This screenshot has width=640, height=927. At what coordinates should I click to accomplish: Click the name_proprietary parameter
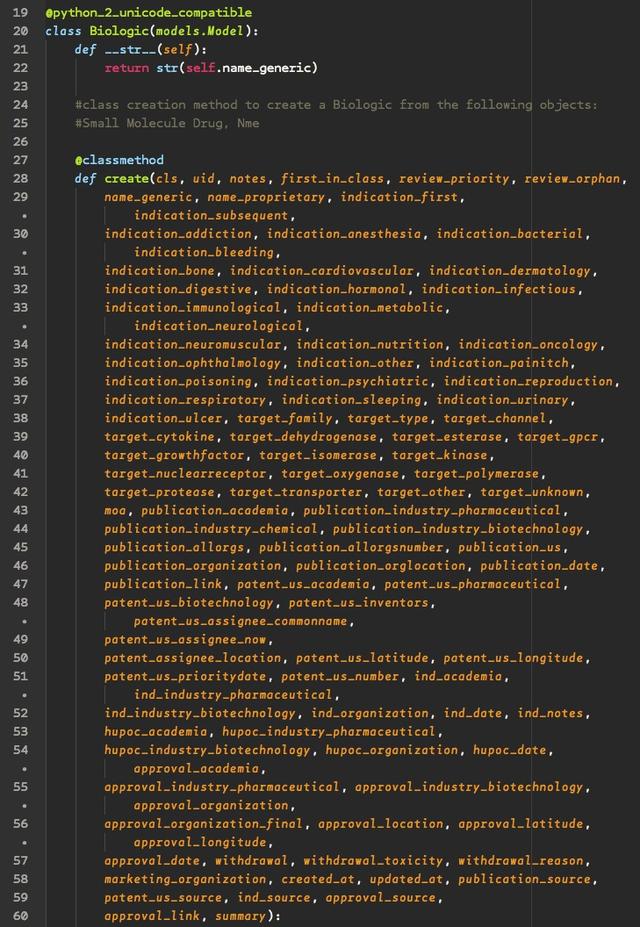click(267, 197)
